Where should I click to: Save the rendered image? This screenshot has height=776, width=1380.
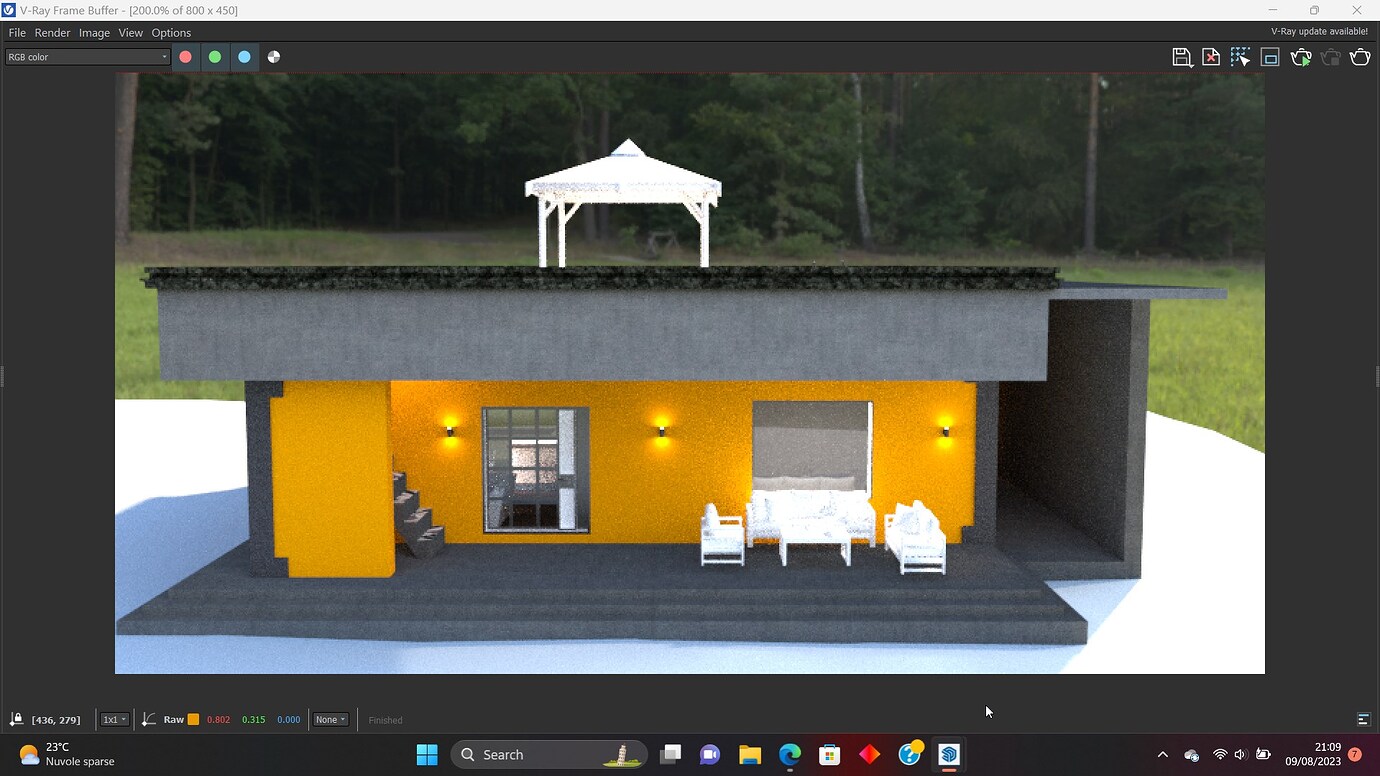[x=1182, y=57]
